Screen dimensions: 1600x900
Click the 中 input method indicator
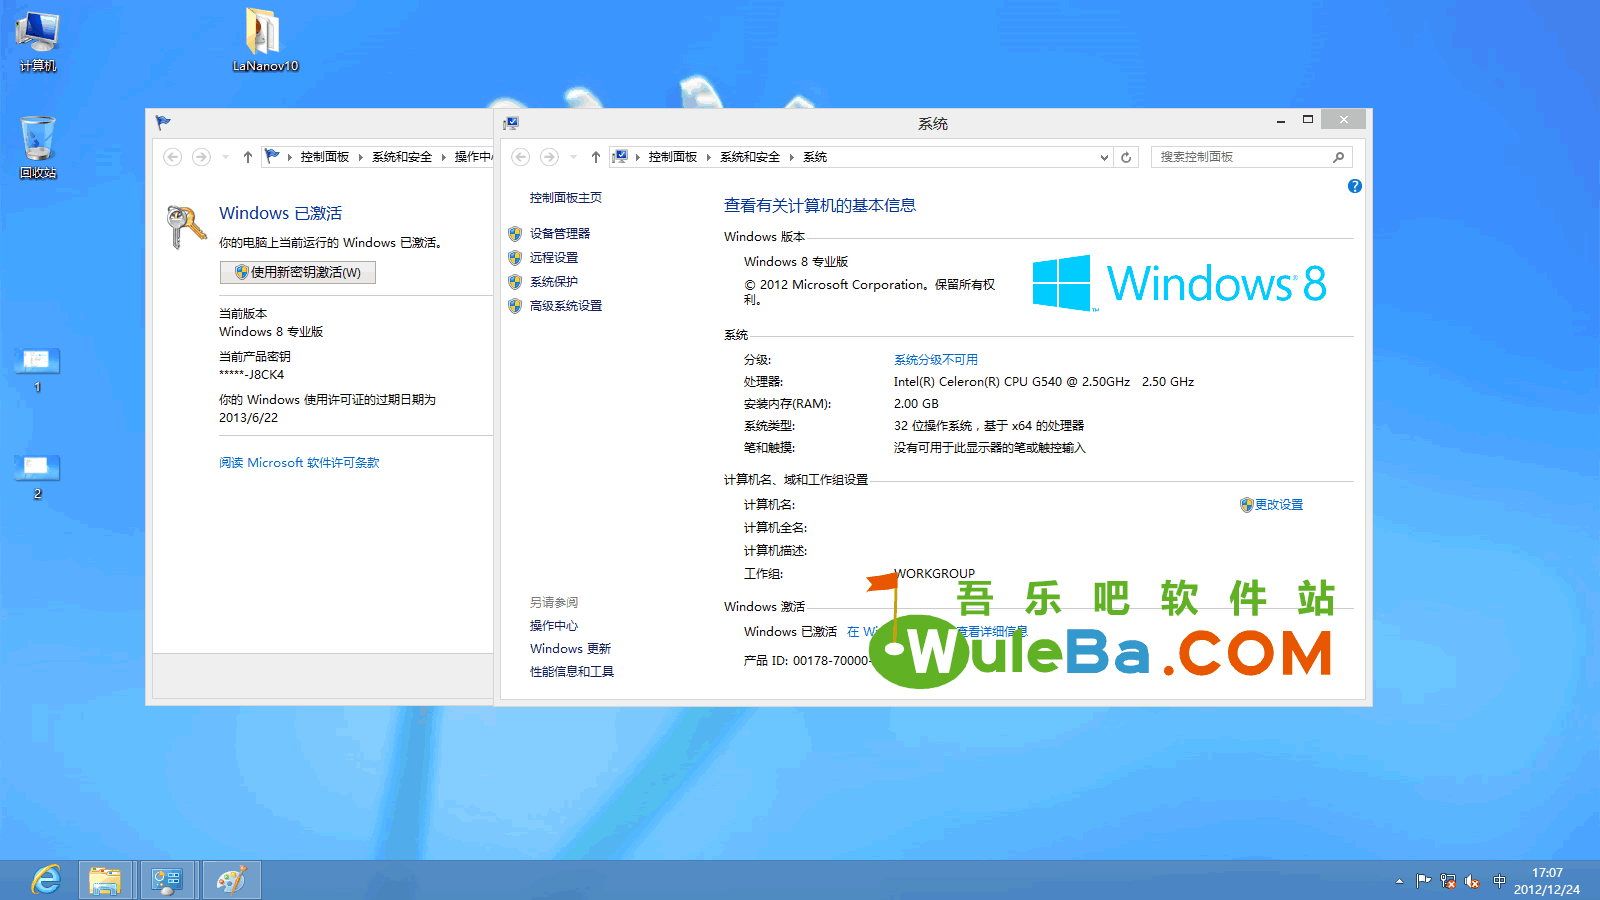[1499, 881]
